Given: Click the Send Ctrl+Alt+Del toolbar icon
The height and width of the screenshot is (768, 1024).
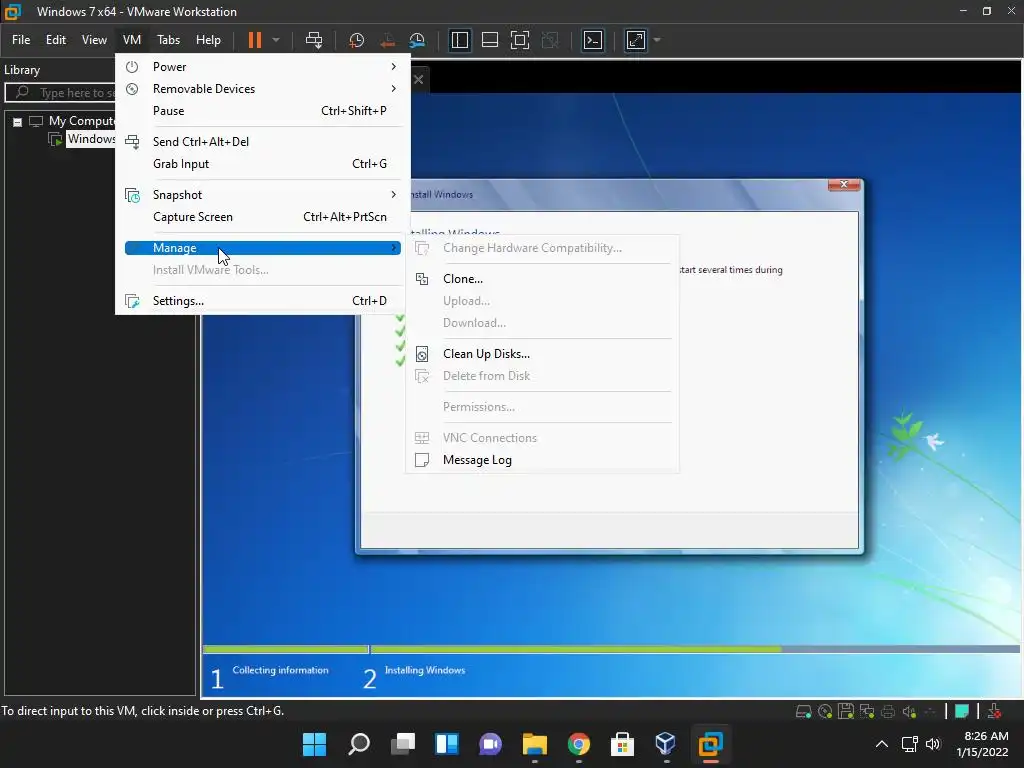Looking at the screenshot, I should 314,40.
